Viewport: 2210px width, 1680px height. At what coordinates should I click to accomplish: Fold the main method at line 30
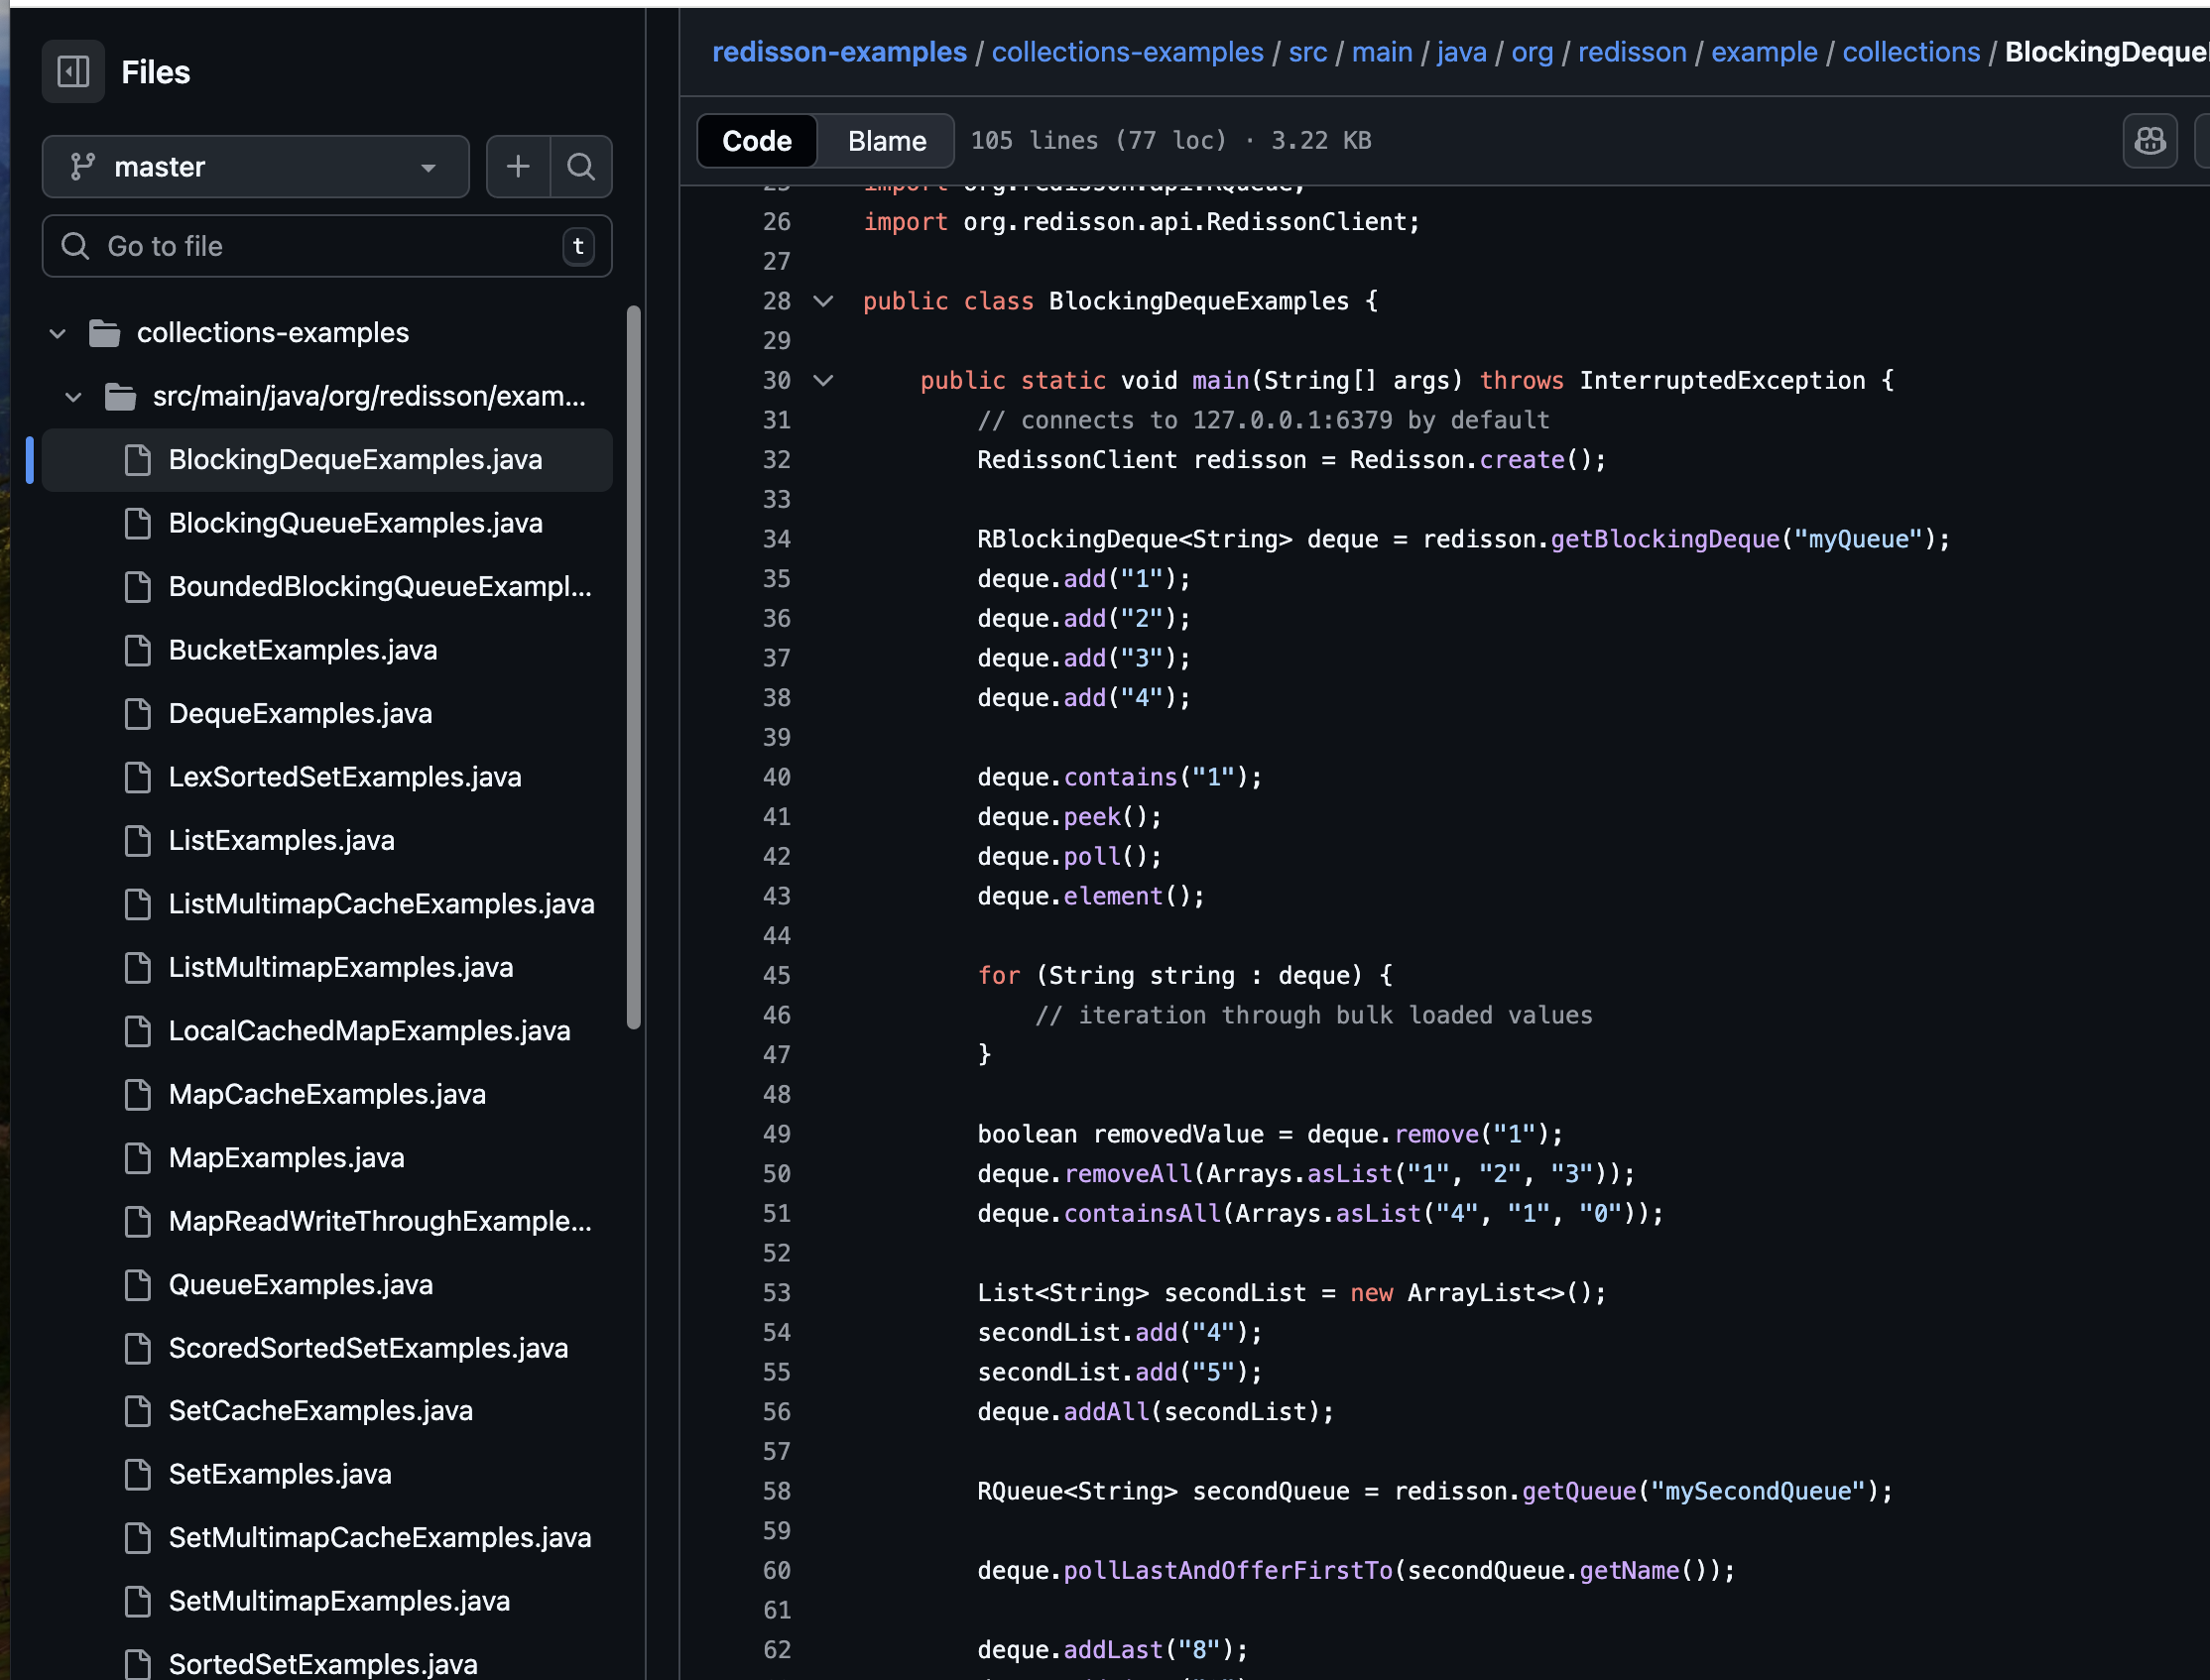pos(823,380)
